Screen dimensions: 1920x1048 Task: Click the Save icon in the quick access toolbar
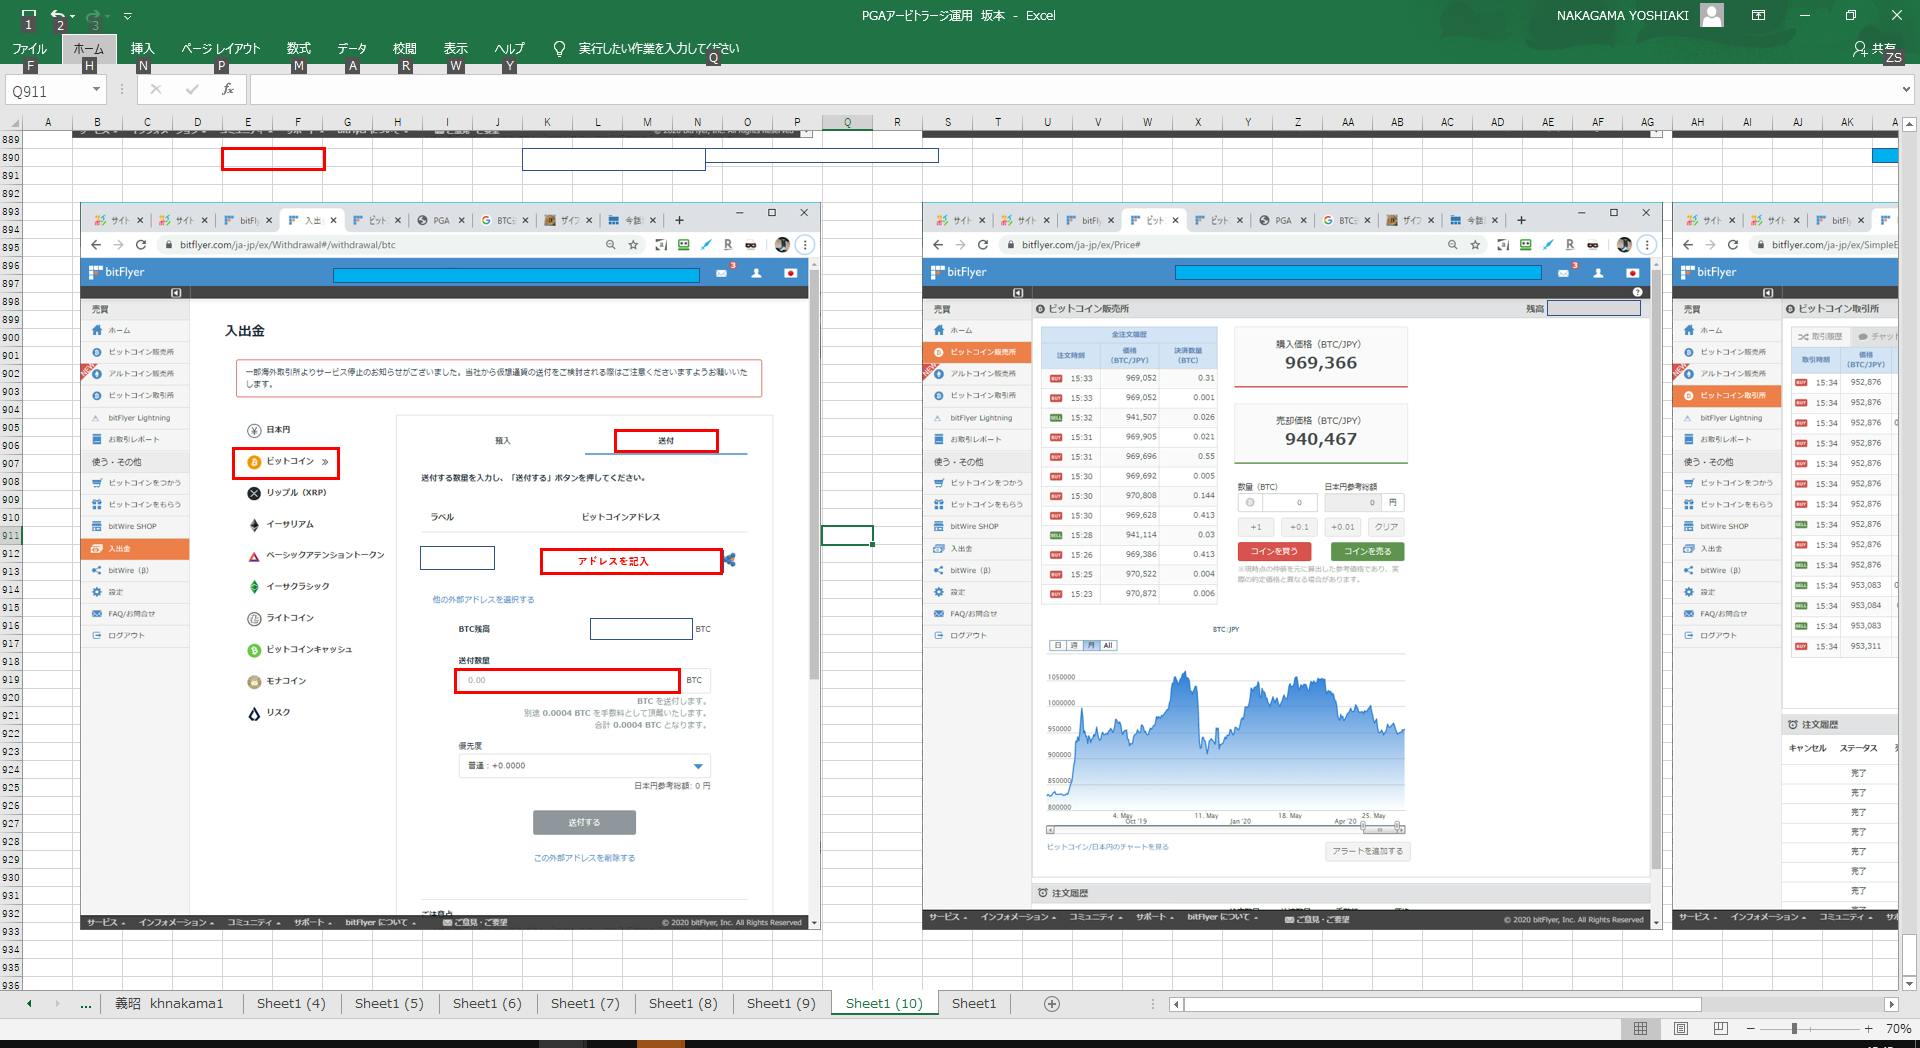28,15
